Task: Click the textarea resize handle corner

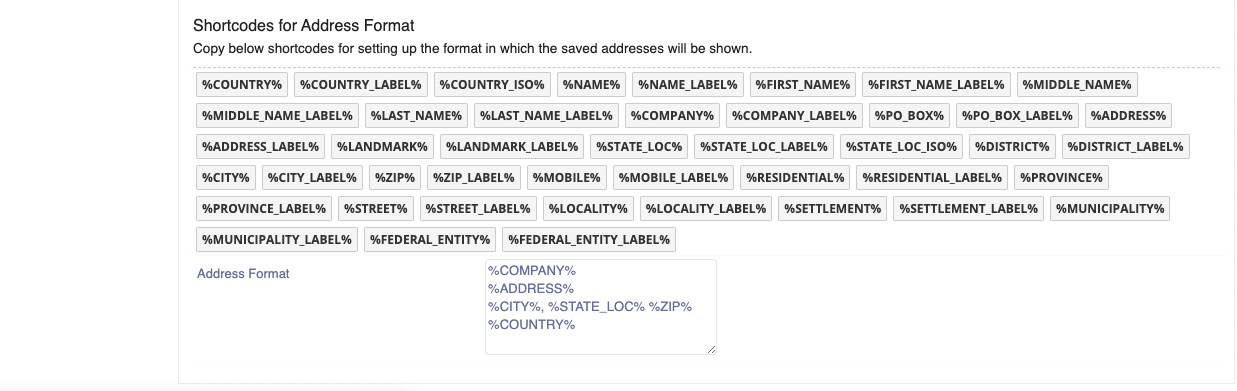Action: [x=711, y=349]
